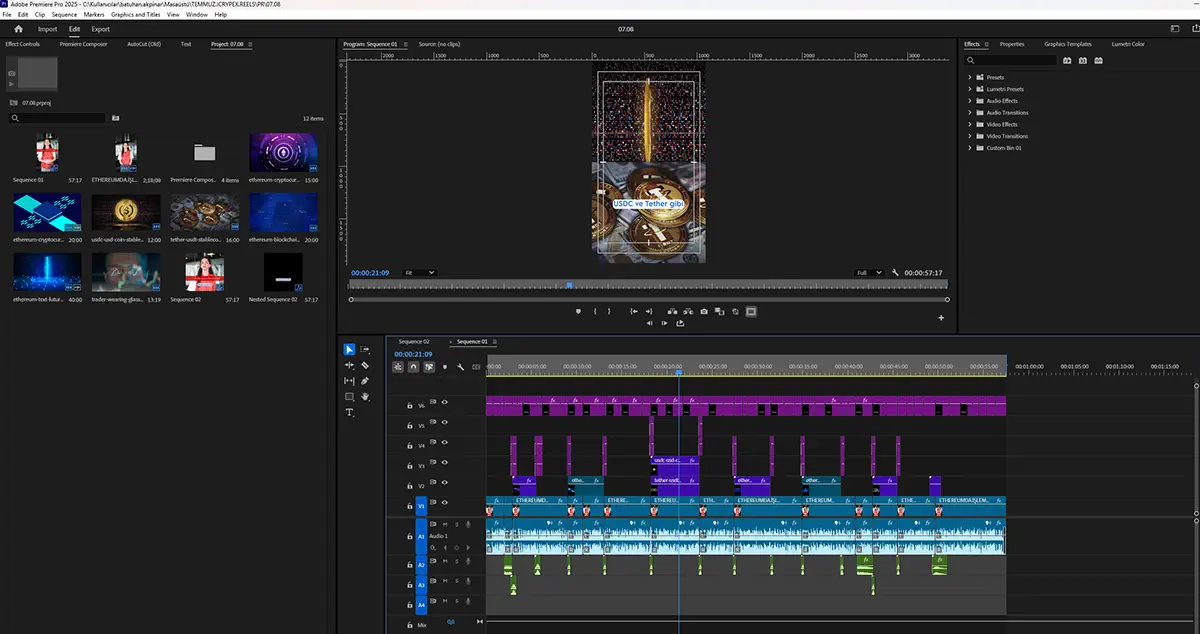The width and height of the screenshot is (1200, 634).
Task: Hide track V6 output with eye icon
Action: [x=445, y=402]
